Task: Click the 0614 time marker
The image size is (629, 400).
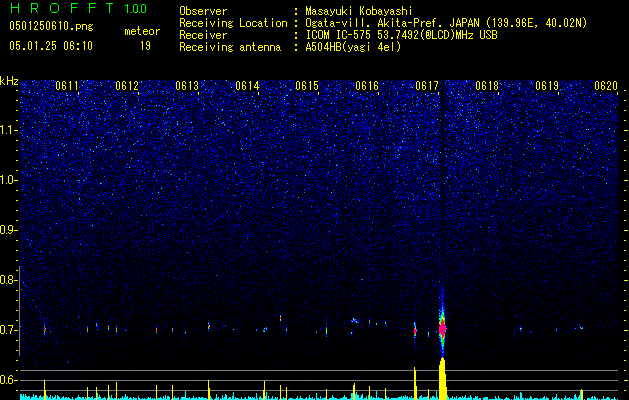Action: click(247, 86)
